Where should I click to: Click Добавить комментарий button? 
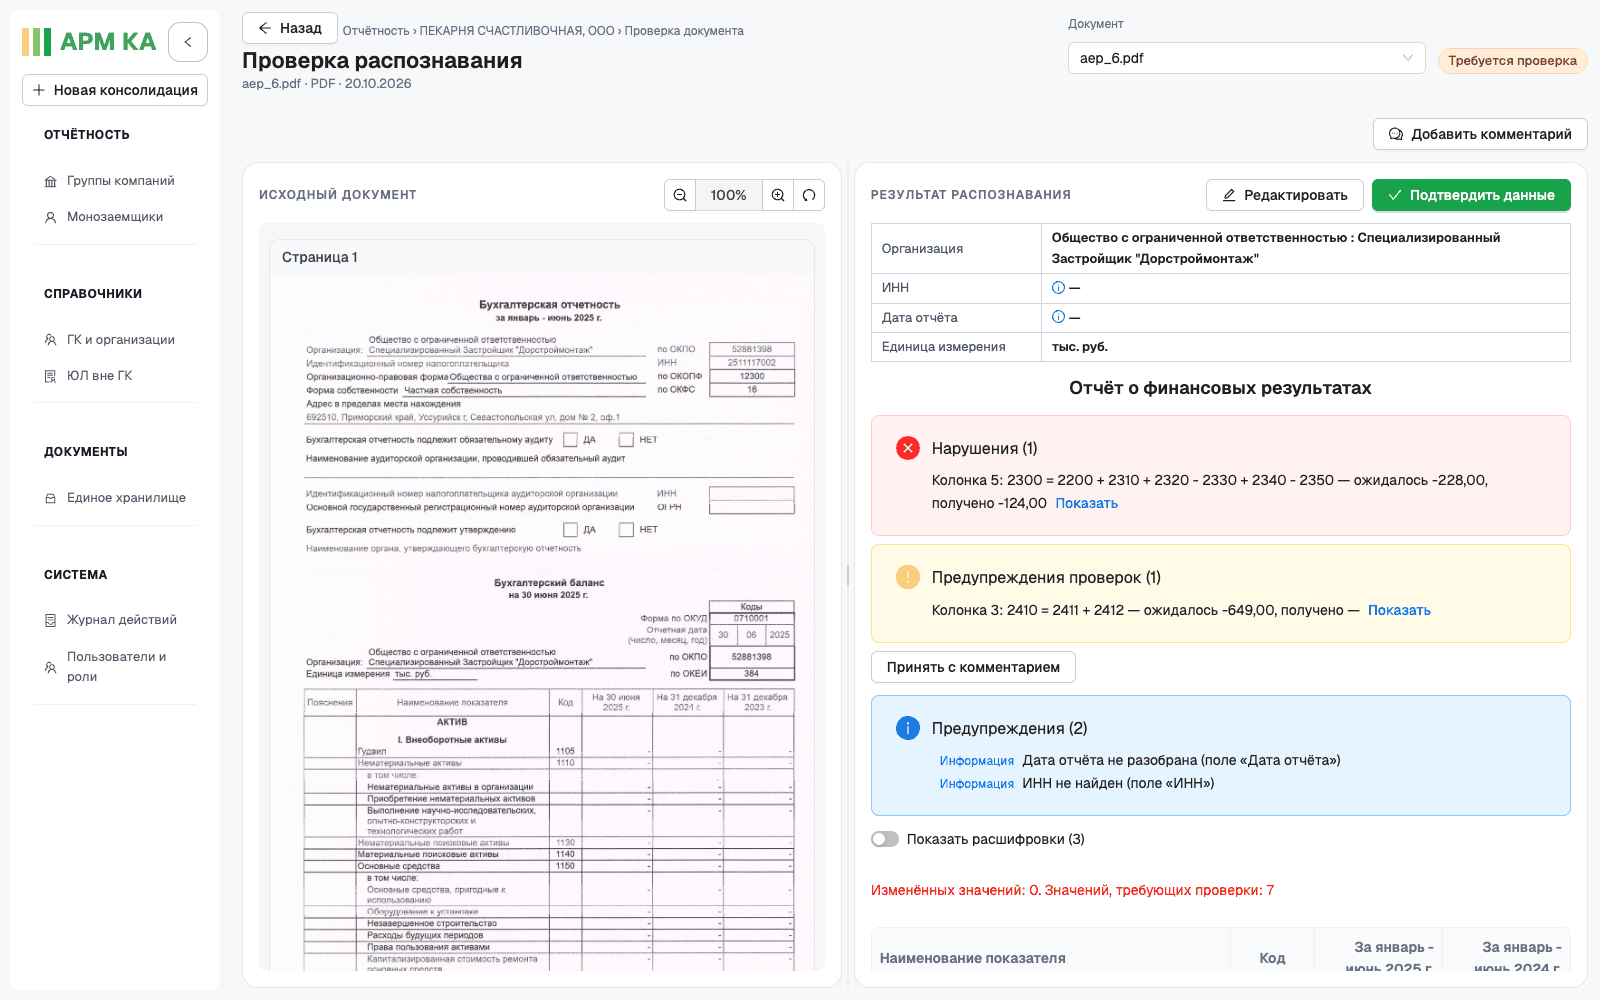[x=1480, y=134]
